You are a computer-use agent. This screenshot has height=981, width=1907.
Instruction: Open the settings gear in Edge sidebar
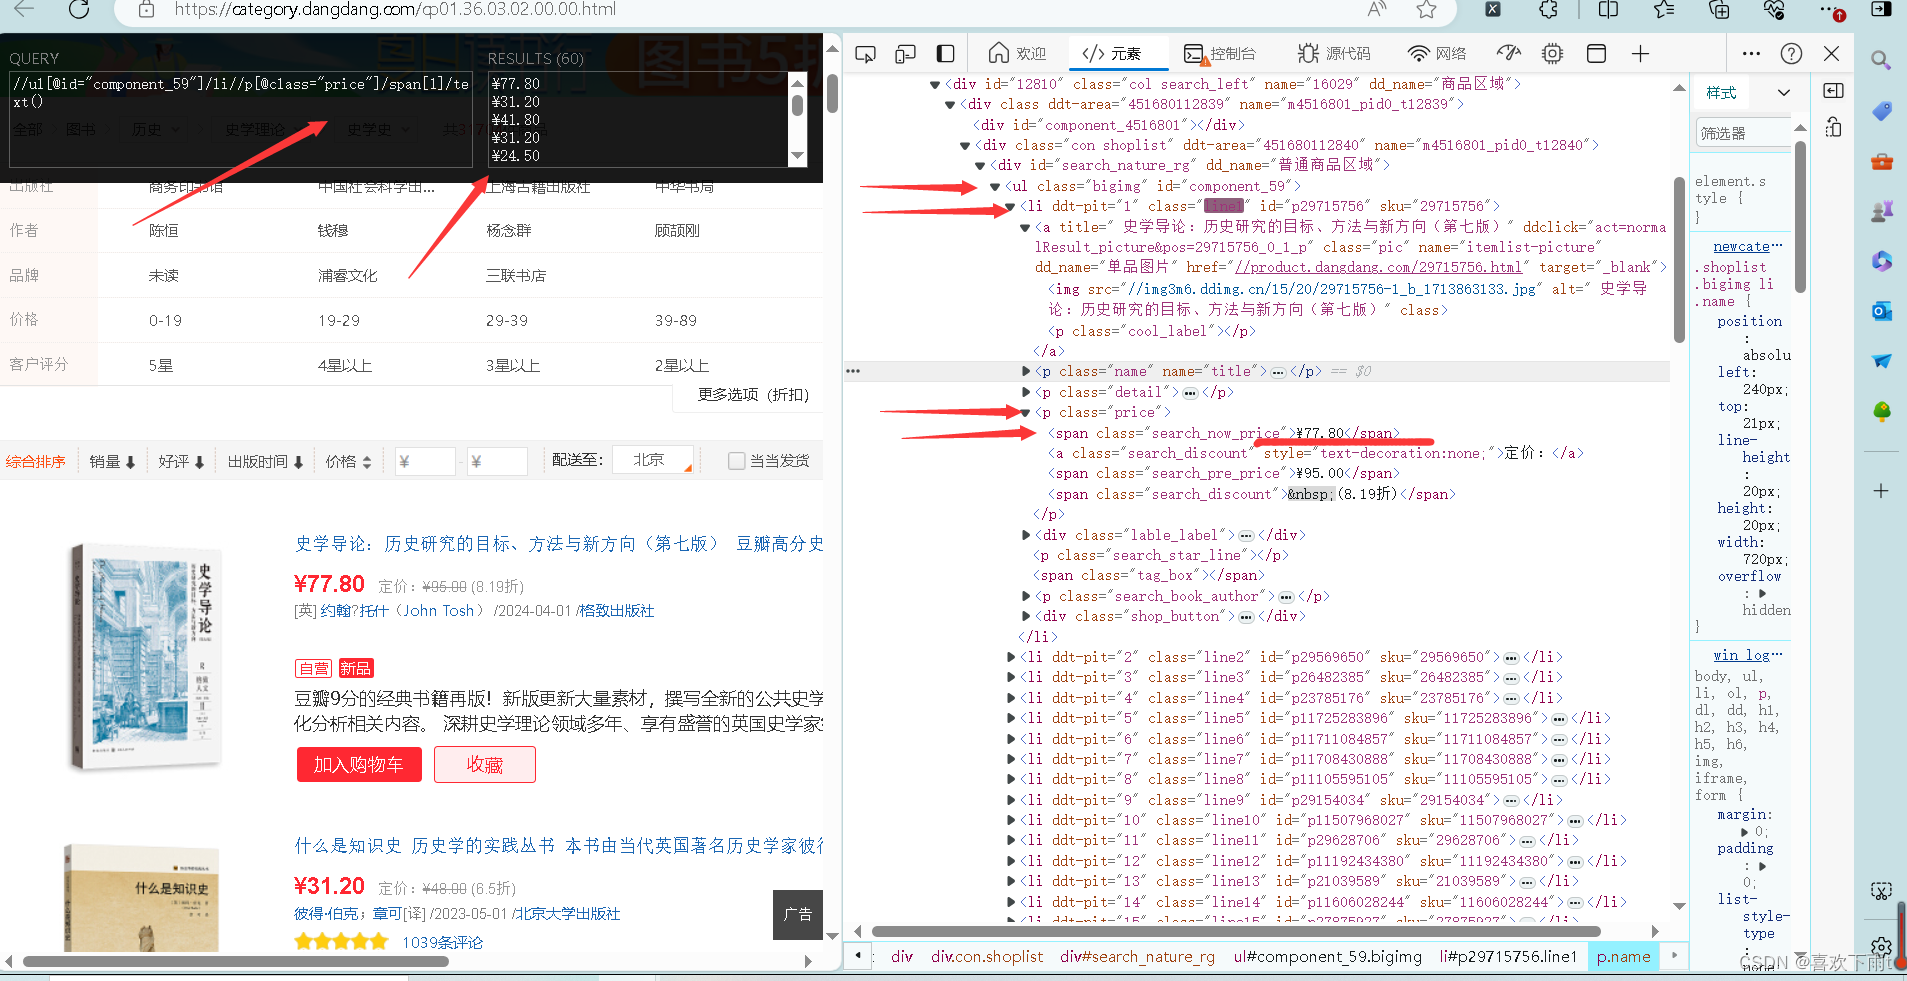pyautogui.click(x=1881, y=946)
